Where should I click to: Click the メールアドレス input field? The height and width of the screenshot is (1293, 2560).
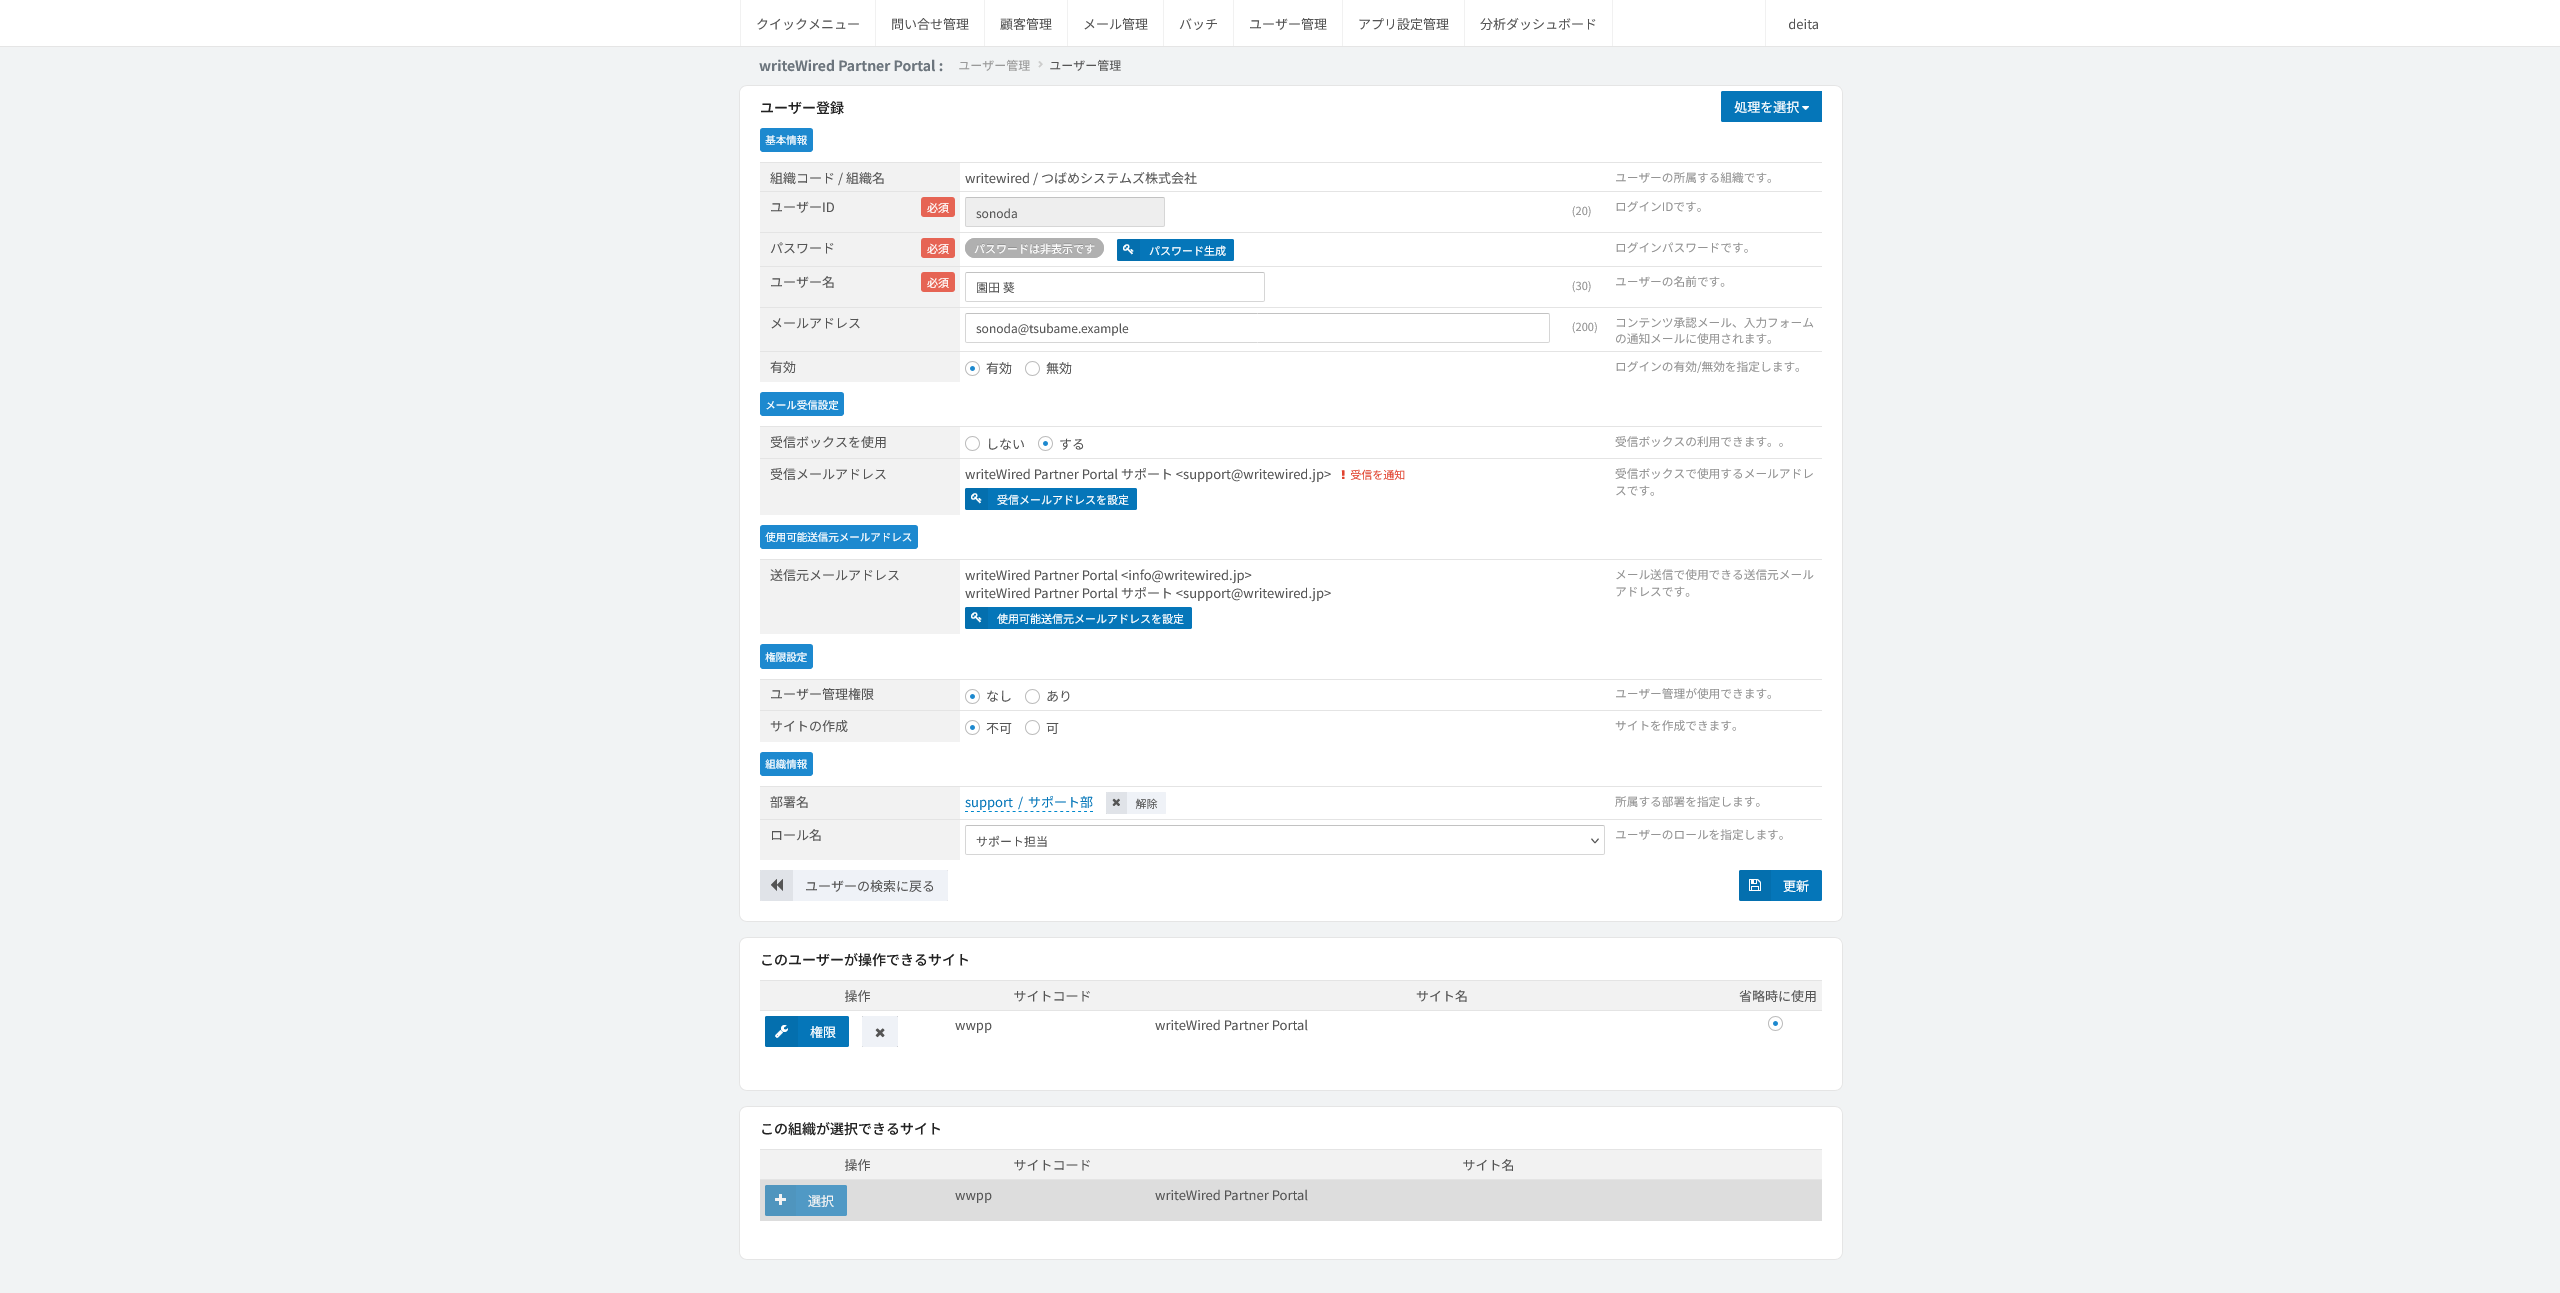[1257, 328]
